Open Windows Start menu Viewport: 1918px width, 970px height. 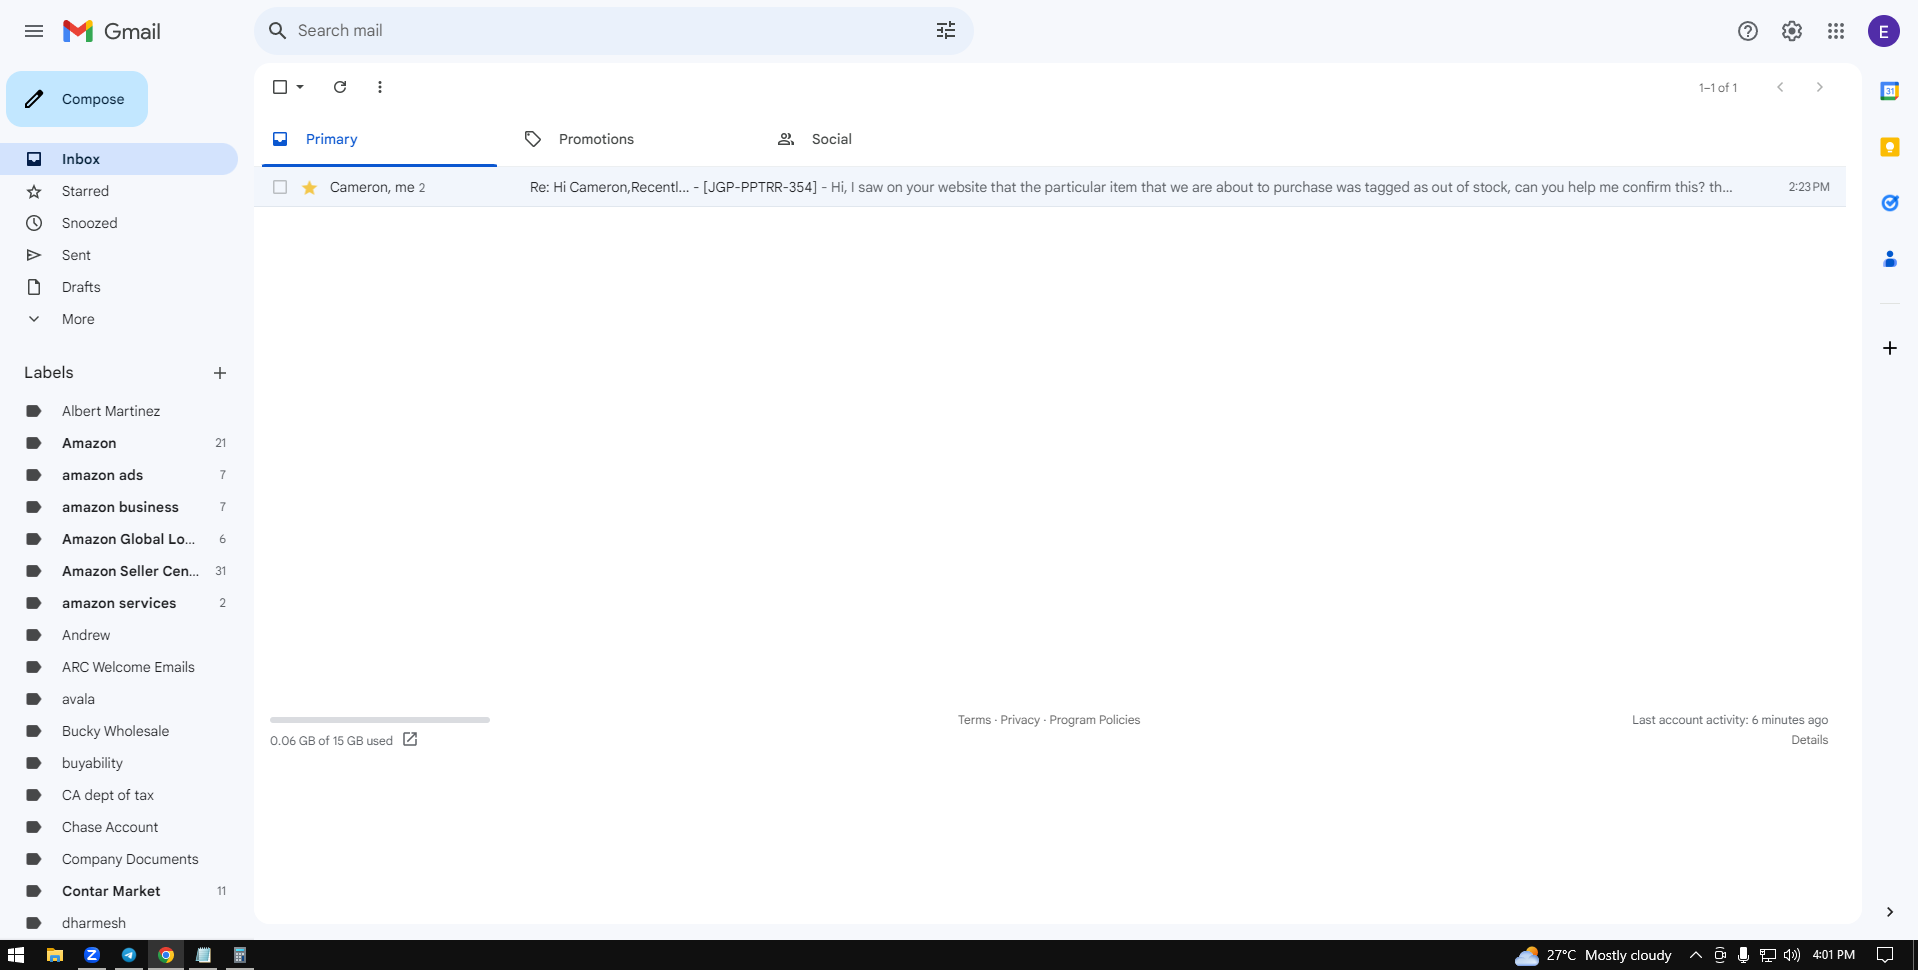15,955
